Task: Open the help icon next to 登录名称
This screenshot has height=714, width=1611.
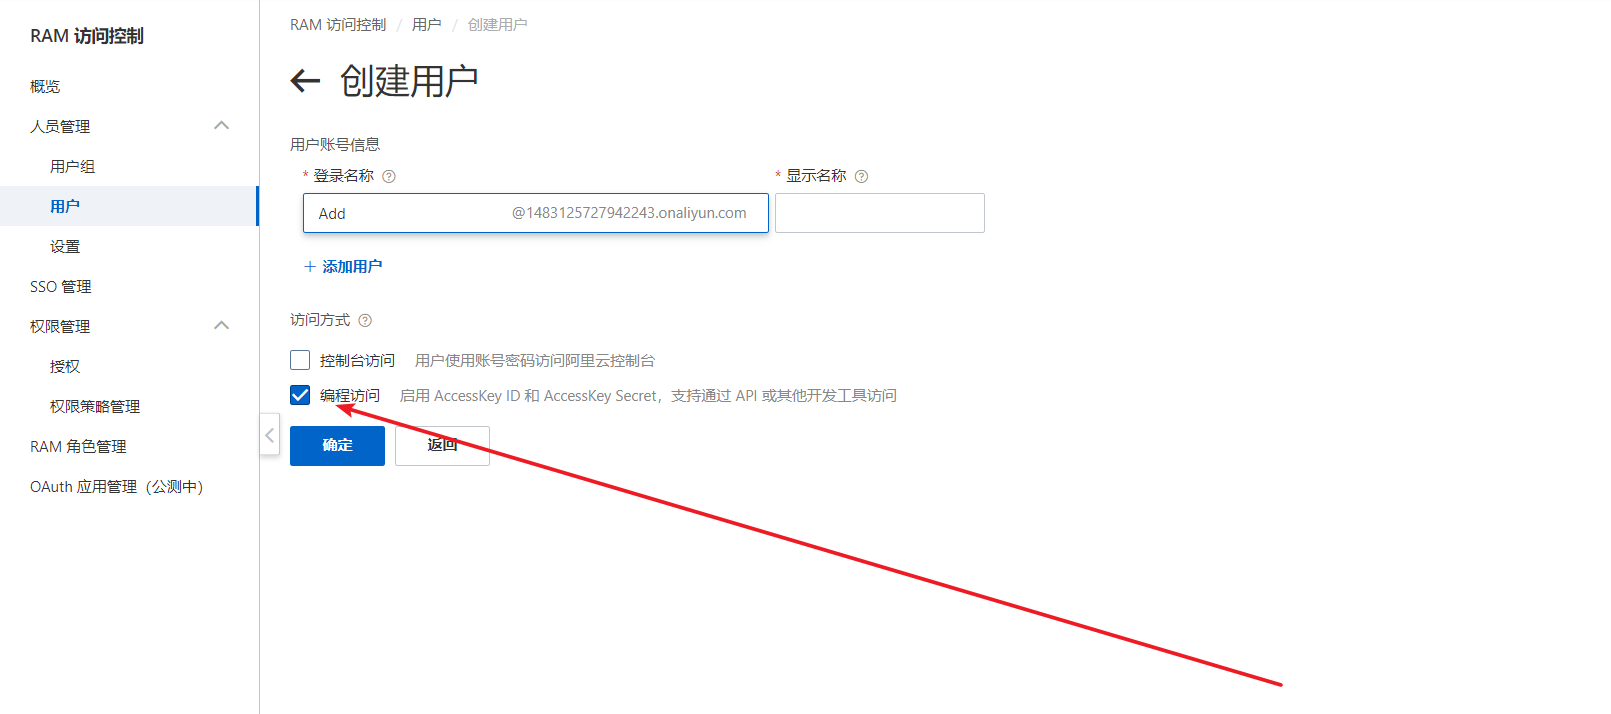Action: [389, 176]
